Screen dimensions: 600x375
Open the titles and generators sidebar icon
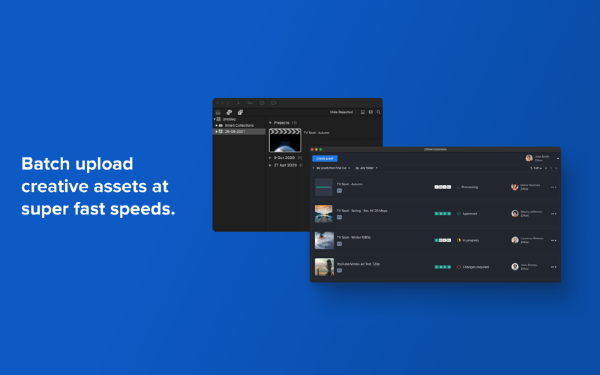click(x=240, y=112)
